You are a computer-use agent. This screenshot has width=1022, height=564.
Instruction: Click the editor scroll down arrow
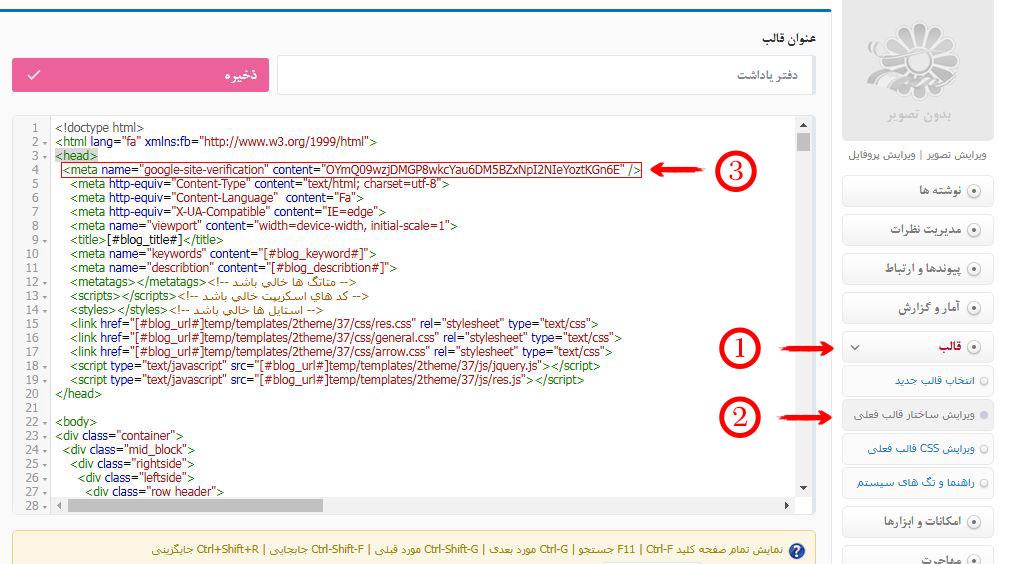(x=803, y=488)
